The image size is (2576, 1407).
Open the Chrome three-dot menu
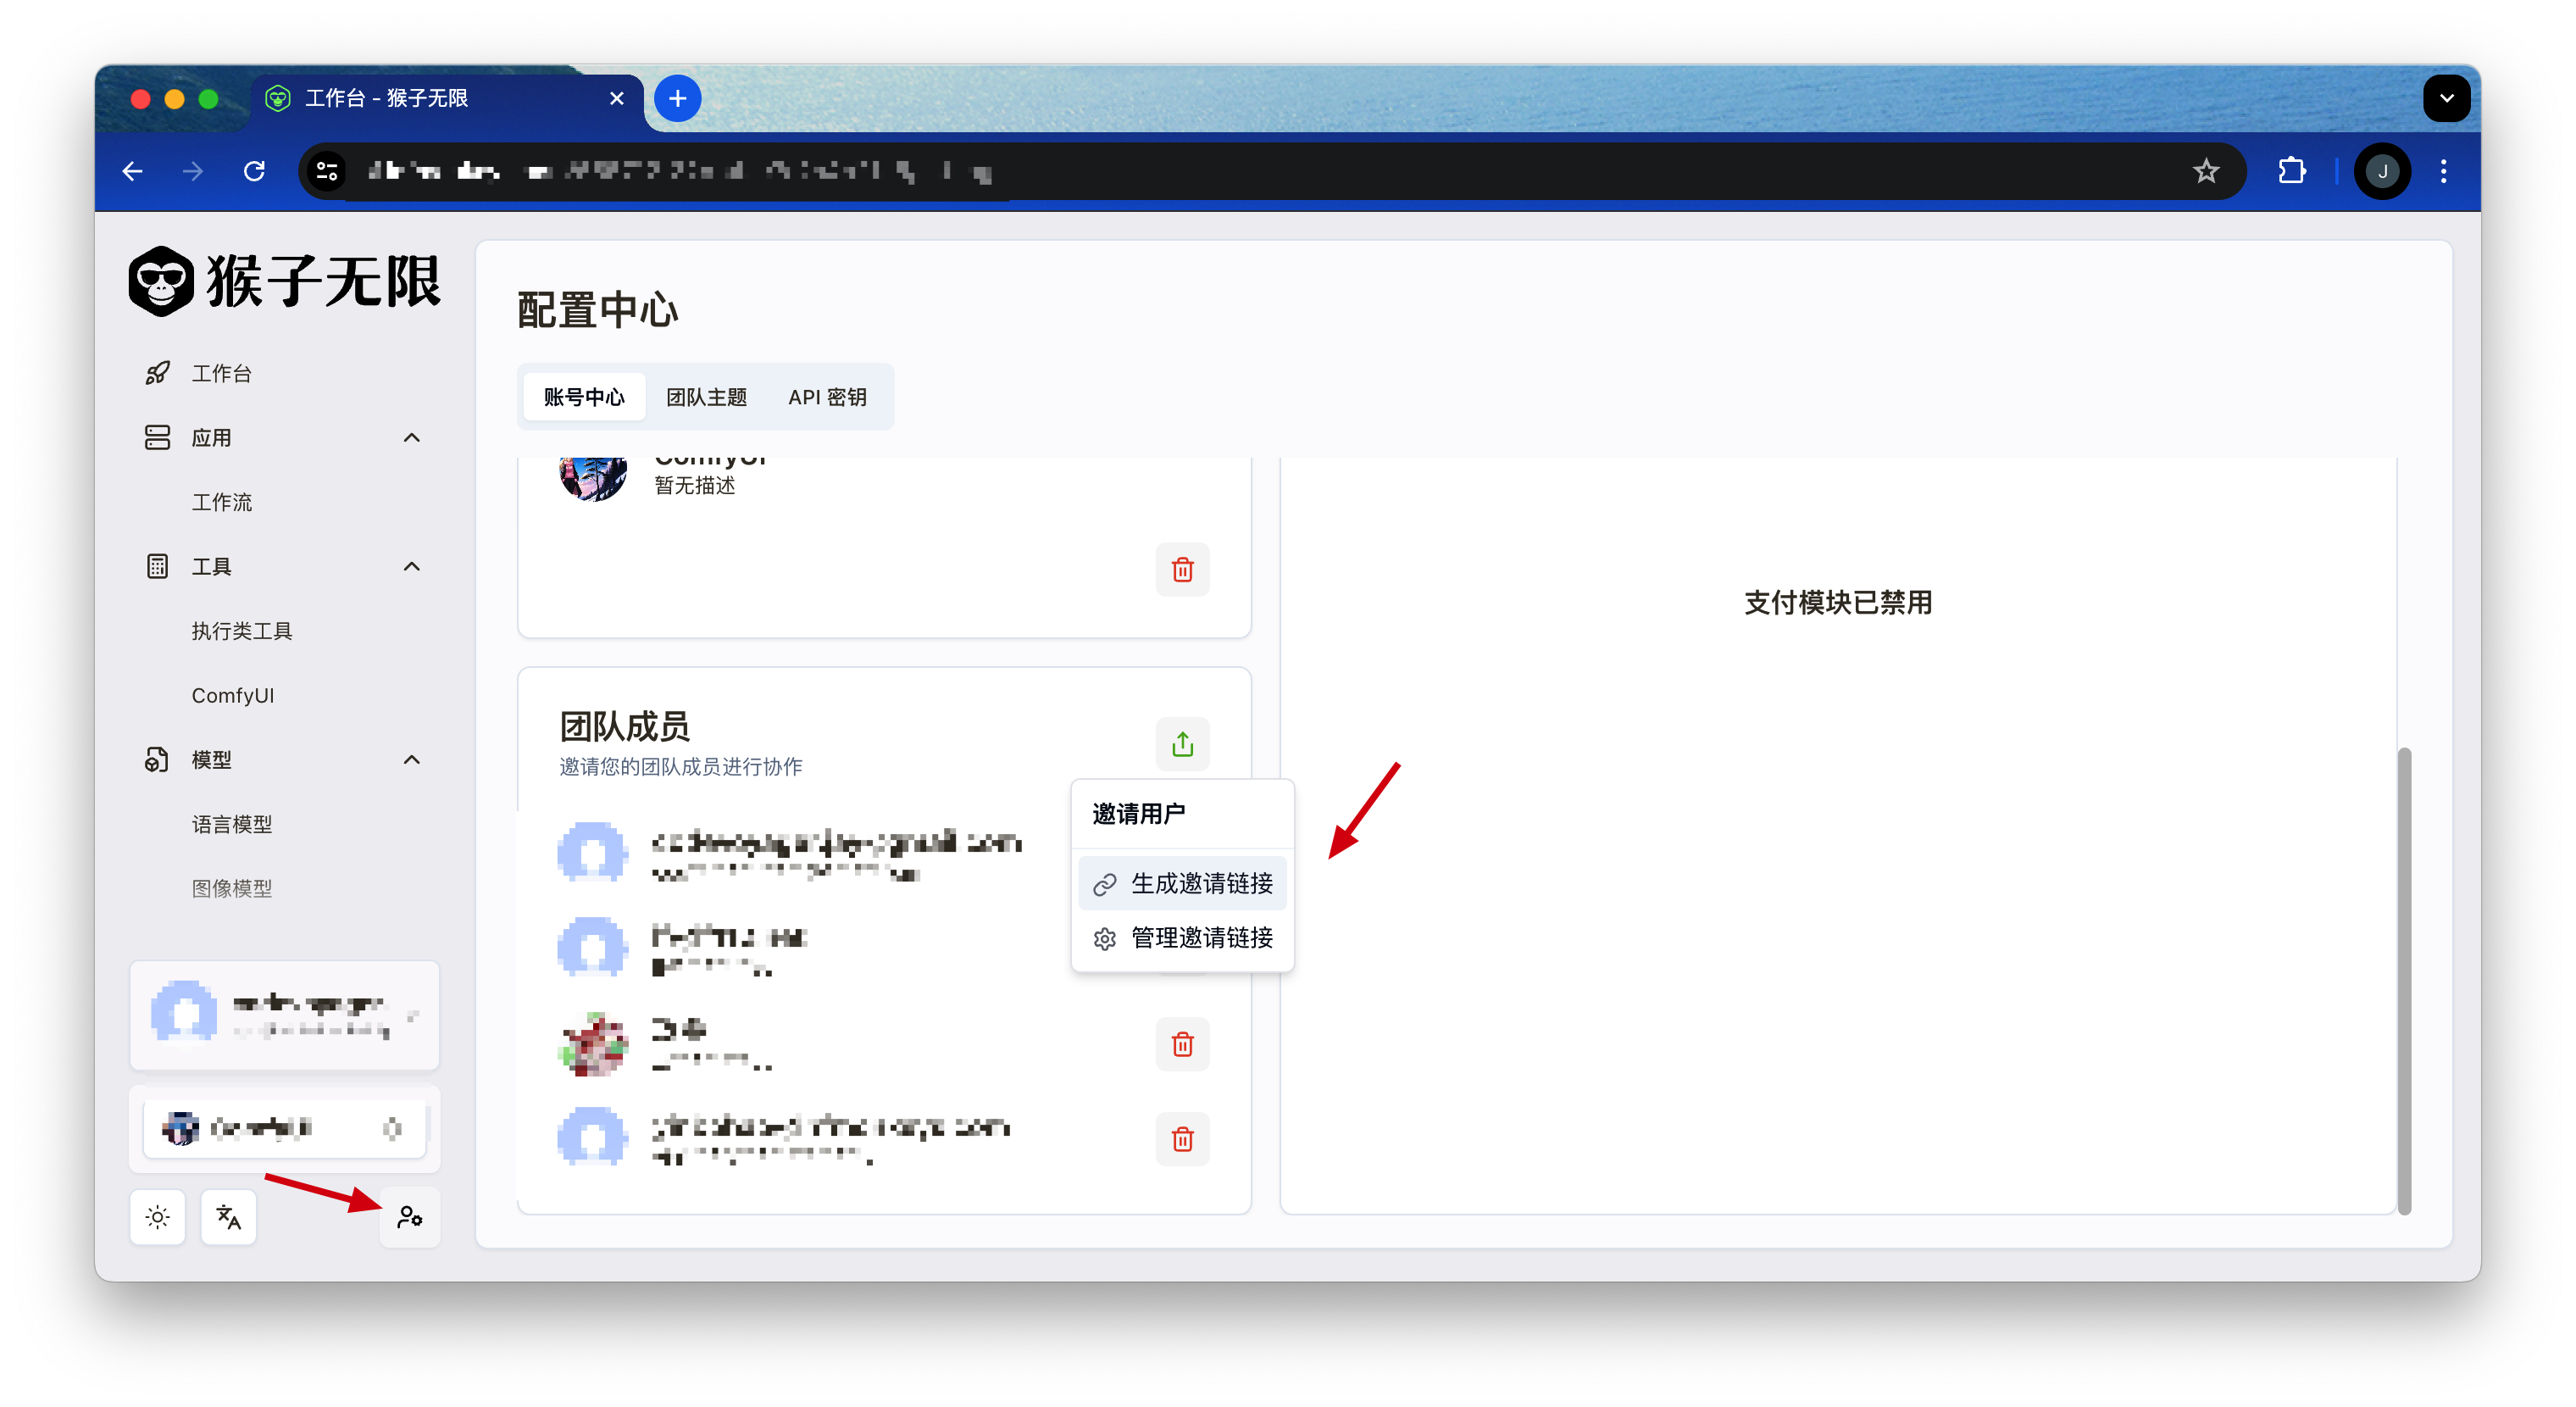pos(2444,172)
